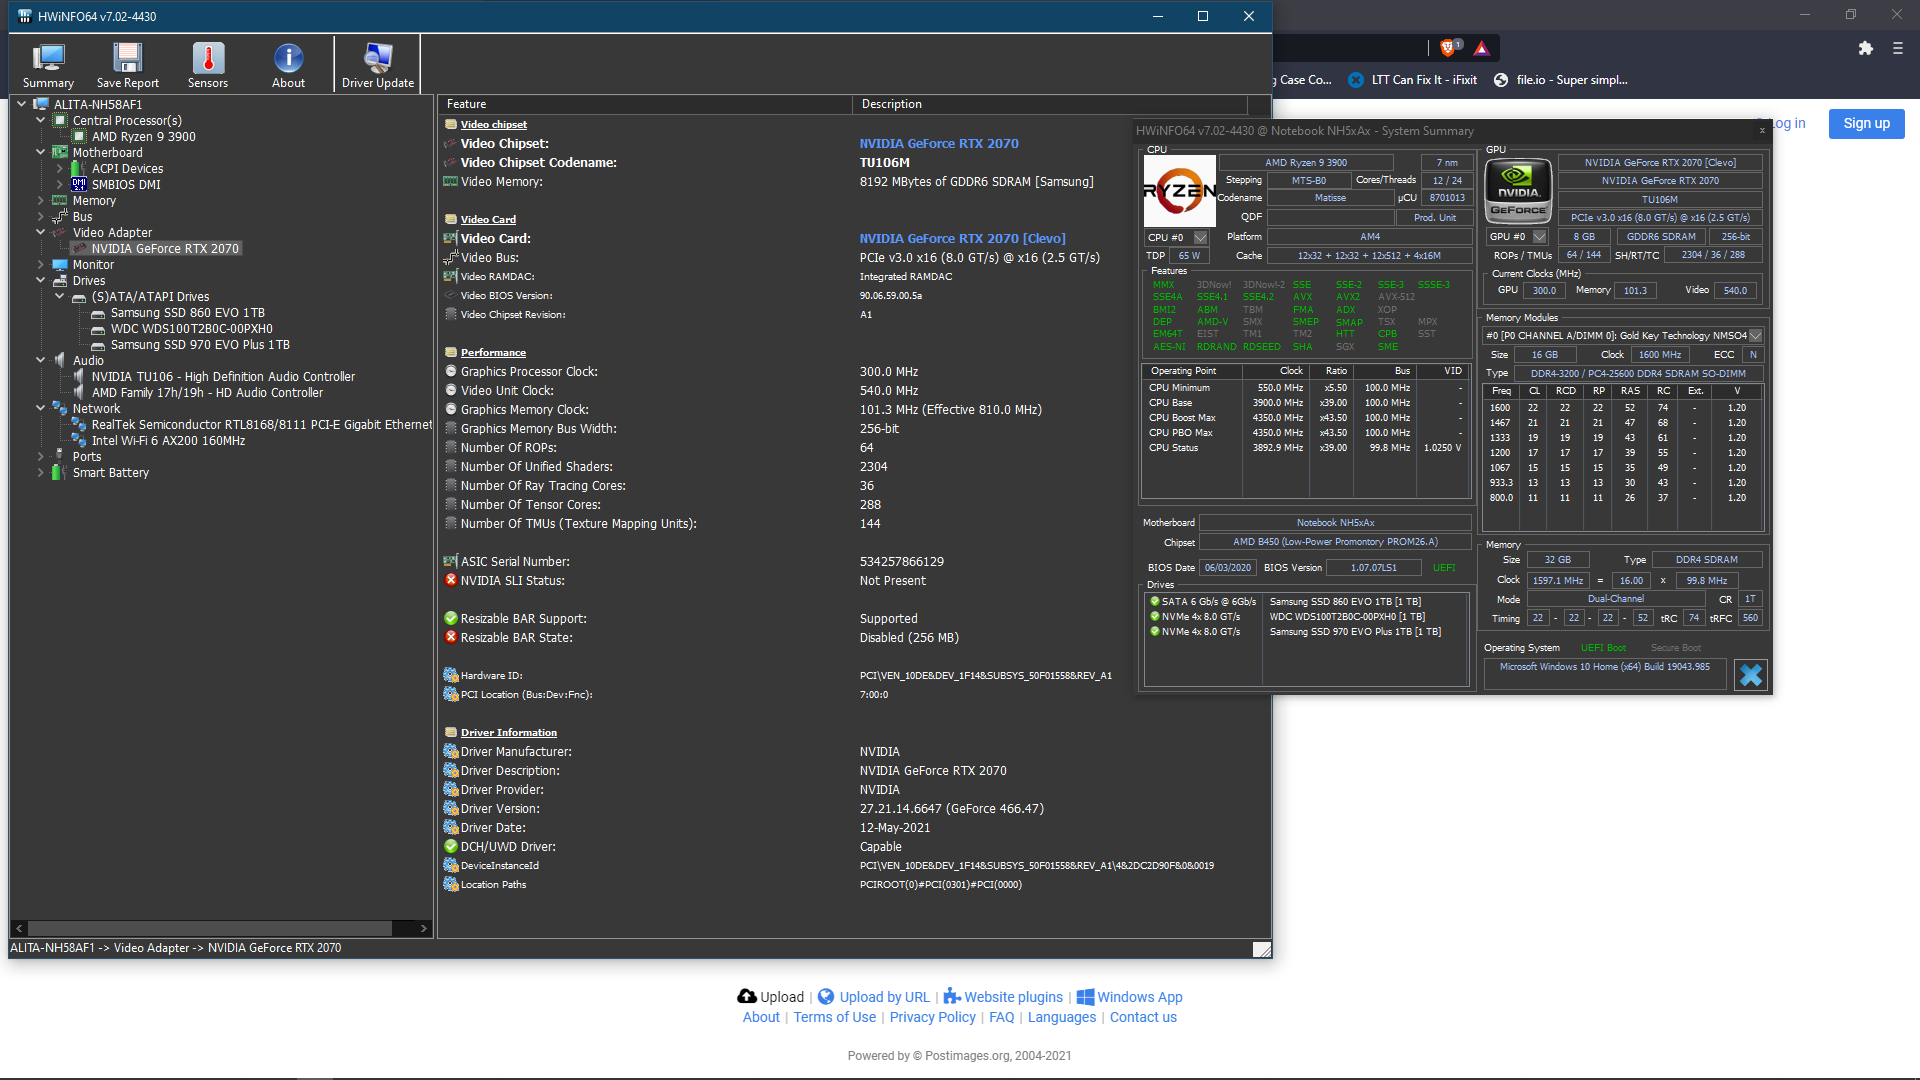This screenshot has height=1080, width=1920.
Task: Expand the Smart Battery node
Action: 41,472
